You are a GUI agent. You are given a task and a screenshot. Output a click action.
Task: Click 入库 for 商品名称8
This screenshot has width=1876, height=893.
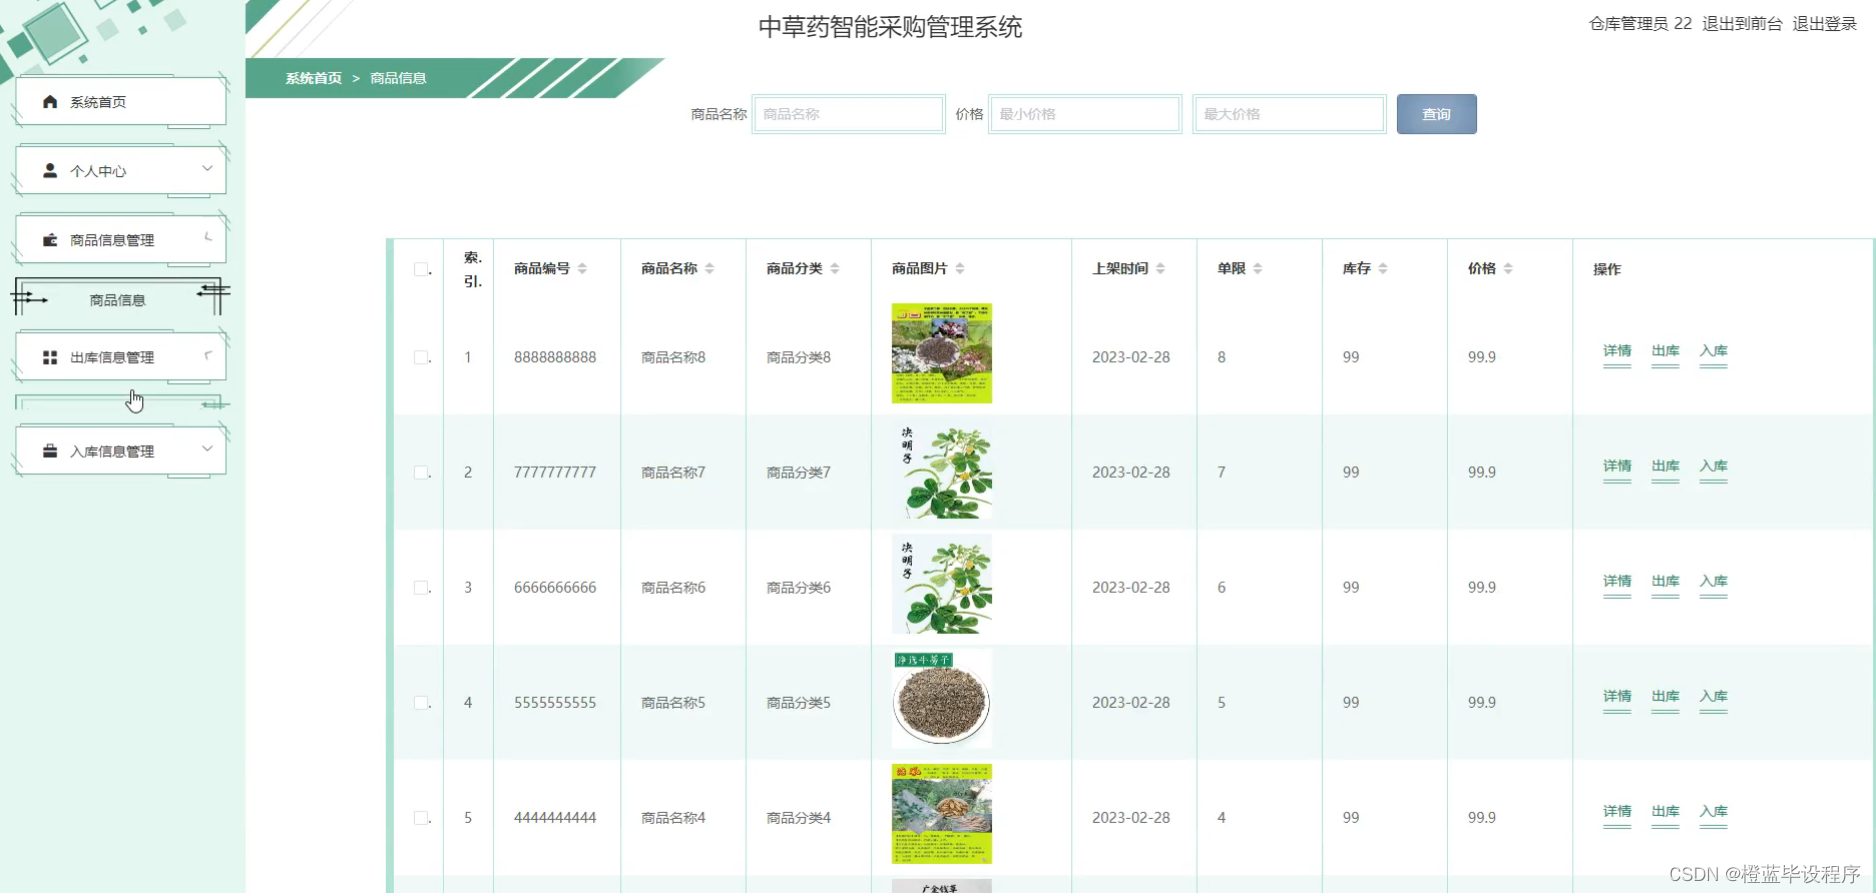(x=1713, y=351)
